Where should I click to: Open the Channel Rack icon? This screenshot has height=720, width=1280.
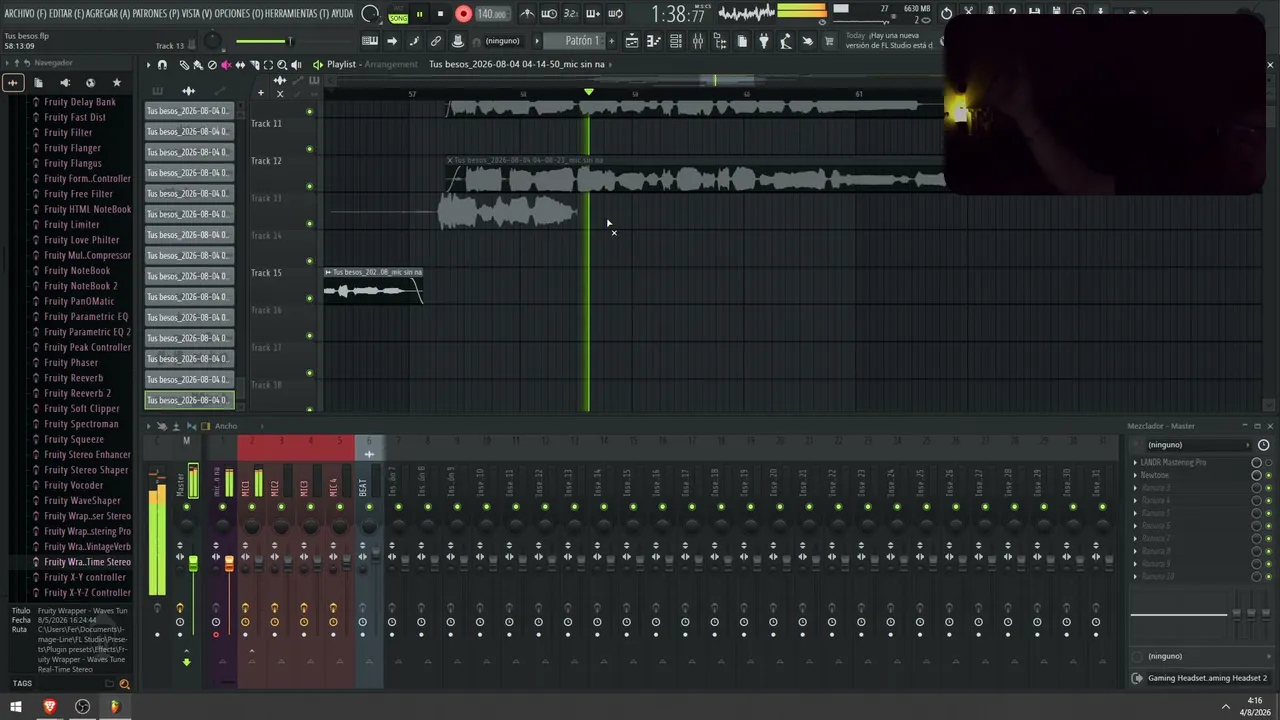[x=676, y=41]
